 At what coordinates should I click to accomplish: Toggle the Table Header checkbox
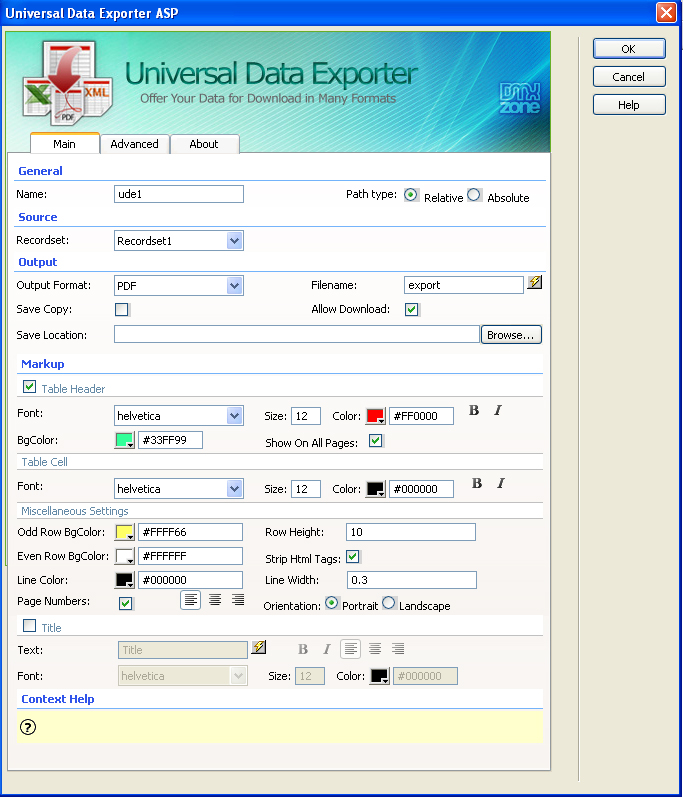click(x=29, y=387)
